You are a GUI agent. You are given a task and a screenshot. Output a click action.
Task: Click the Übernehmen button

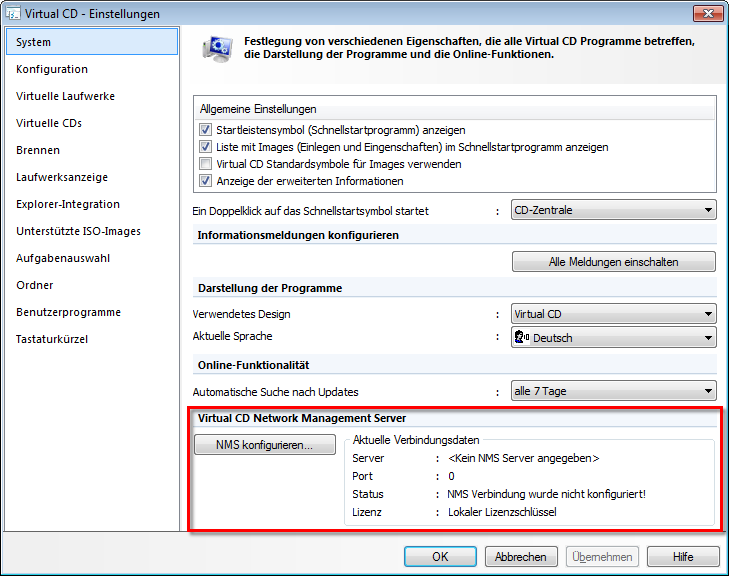click(602, 556)
